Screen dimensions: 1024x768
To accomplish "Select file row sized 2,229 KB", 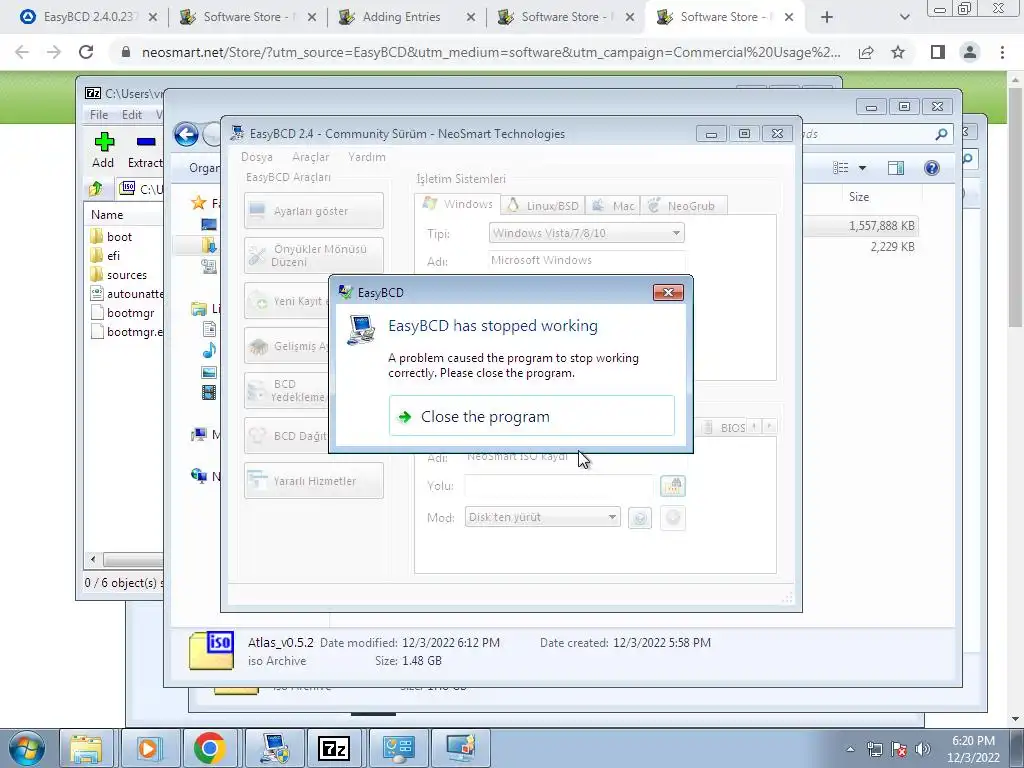I will [892, 246].
